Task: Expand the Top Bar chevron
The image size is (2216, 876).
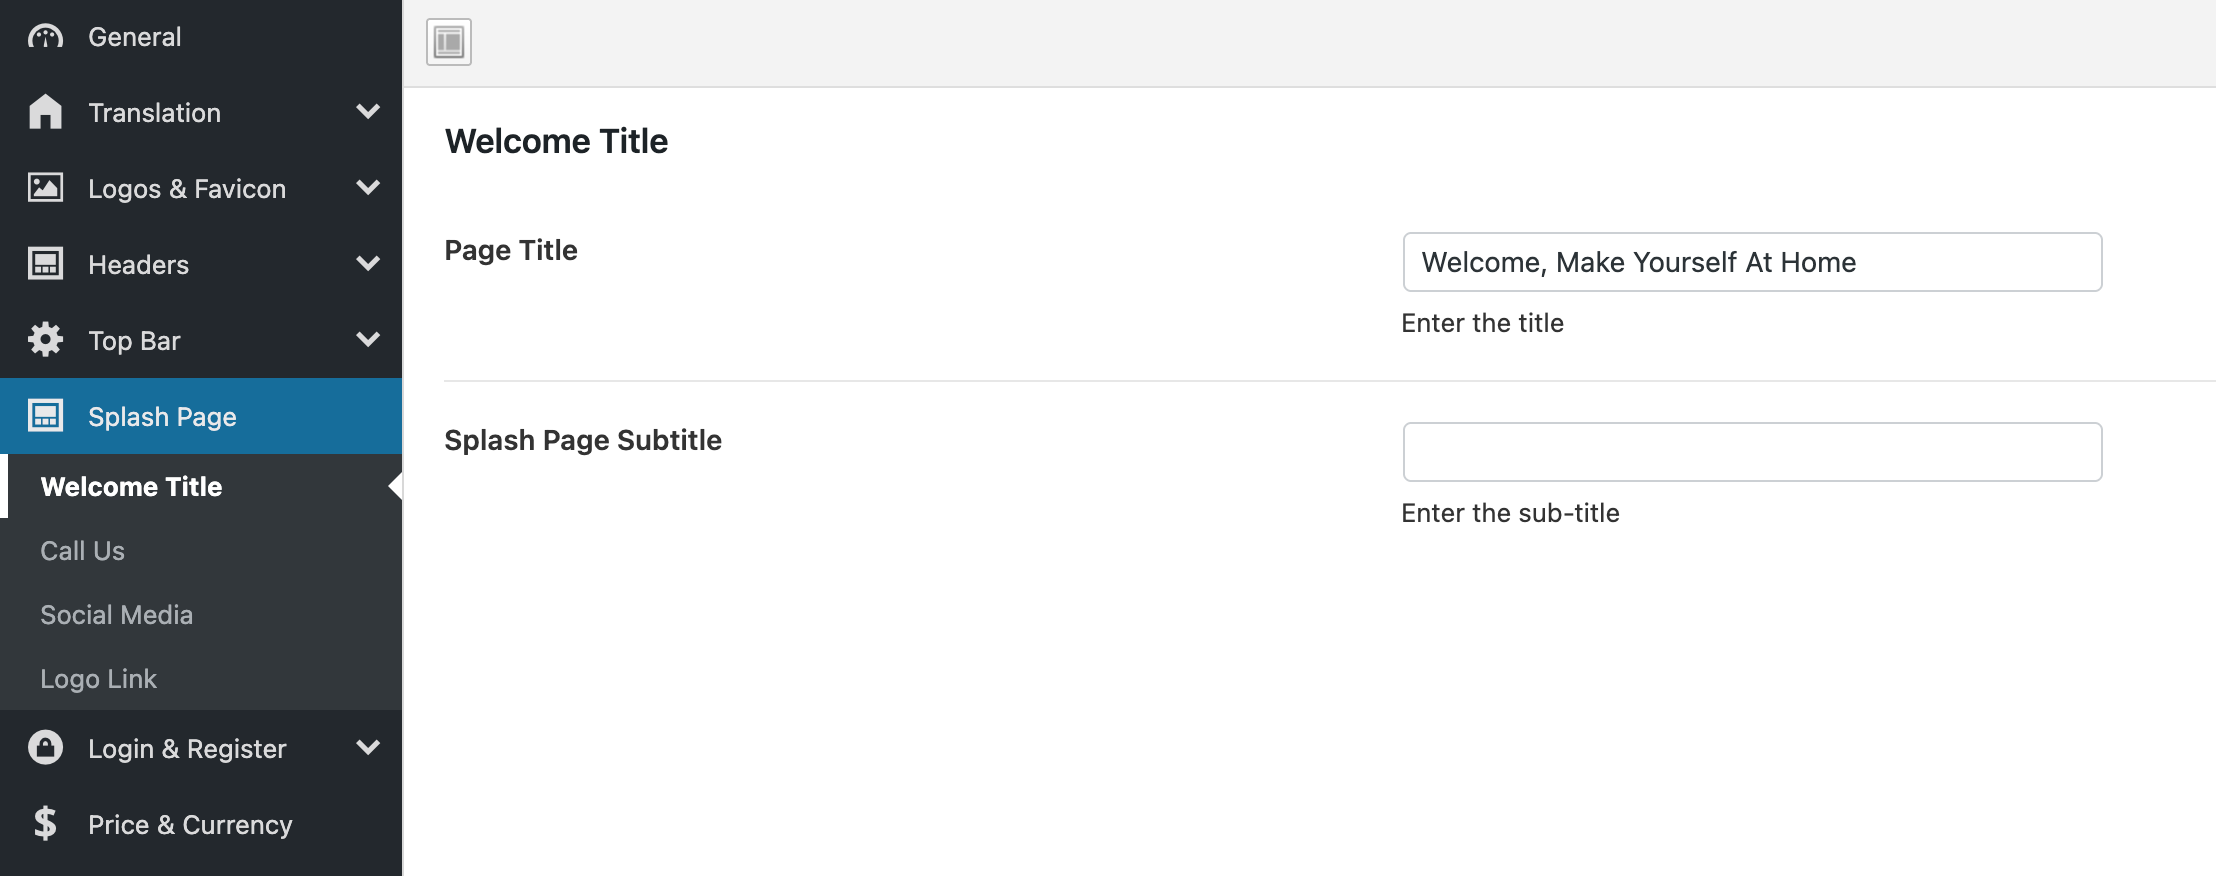Action: (368, 339)
